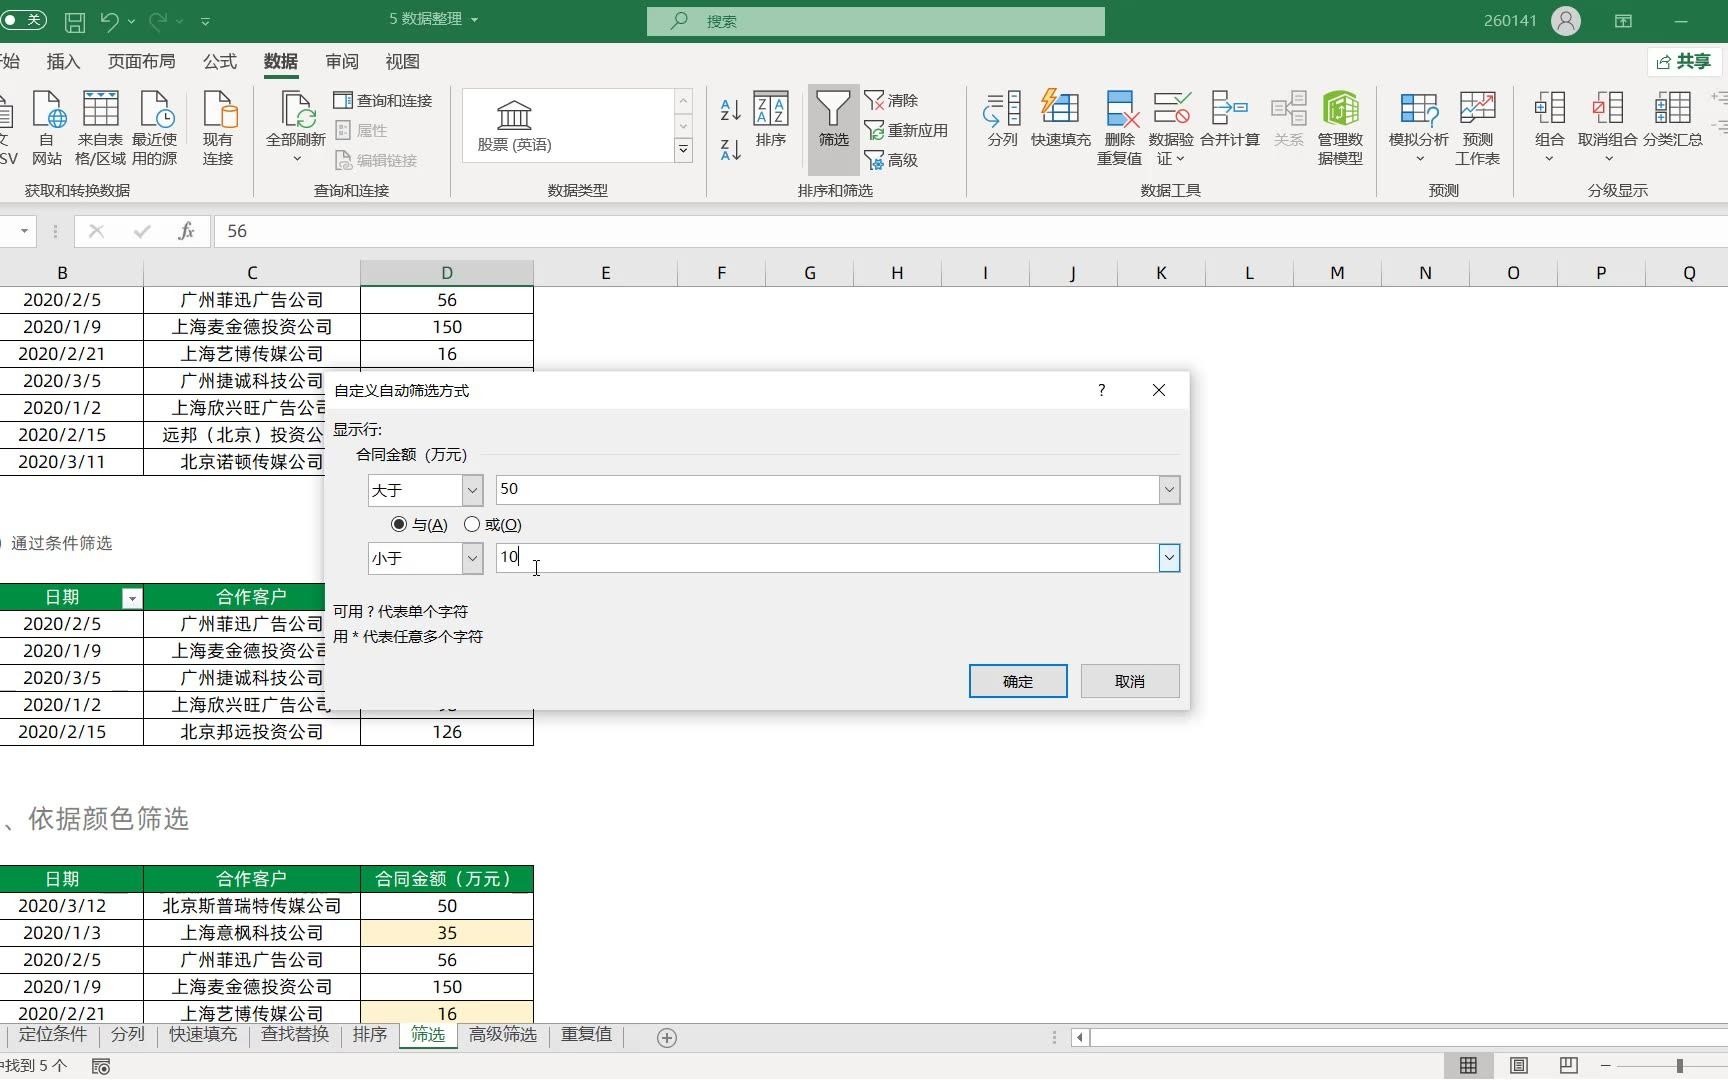This screenshot has height=1080, width=1728.
Task: Click the 页面布局 ribbon tab
Action: 142,62
